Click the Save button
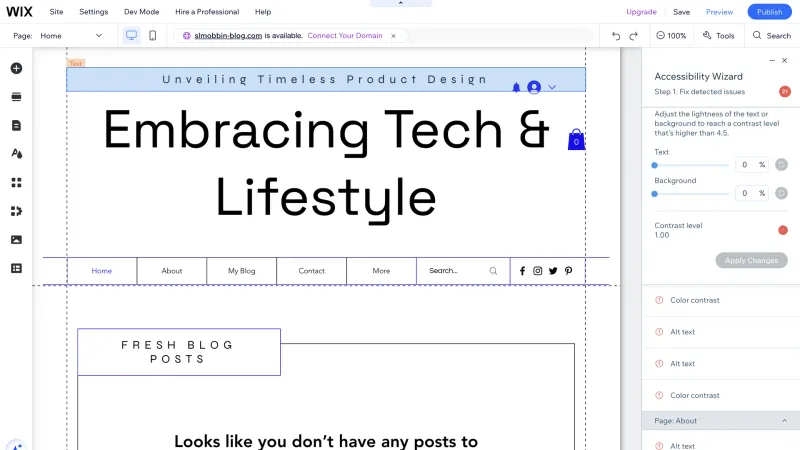 (681, 12)
